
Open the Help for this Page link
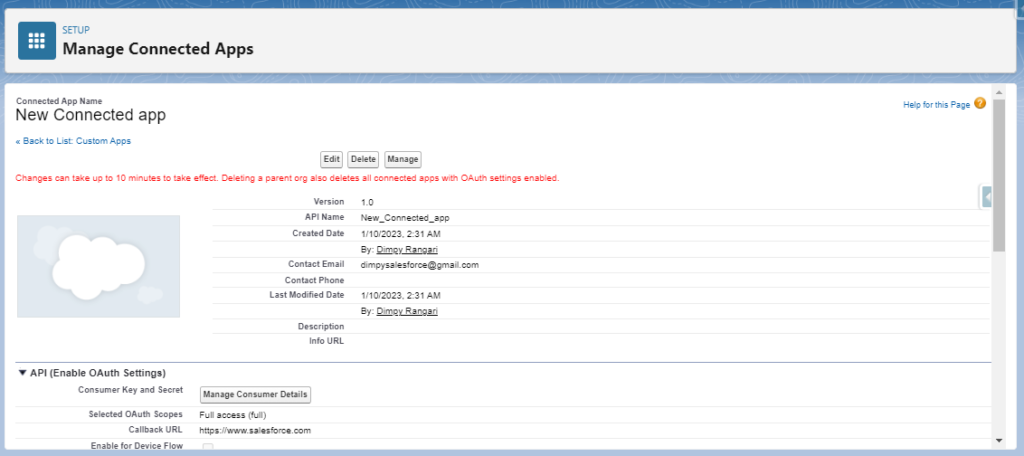[936, 104]
